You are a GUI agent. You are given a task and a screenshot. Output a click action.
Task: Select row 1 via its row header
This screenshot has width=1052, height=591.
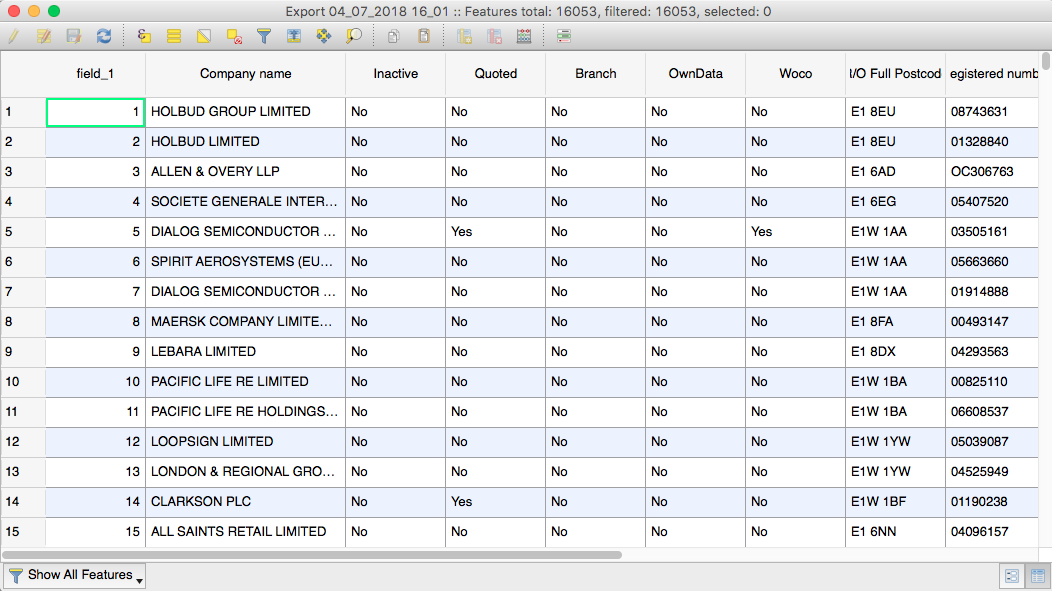click(23, 112)
